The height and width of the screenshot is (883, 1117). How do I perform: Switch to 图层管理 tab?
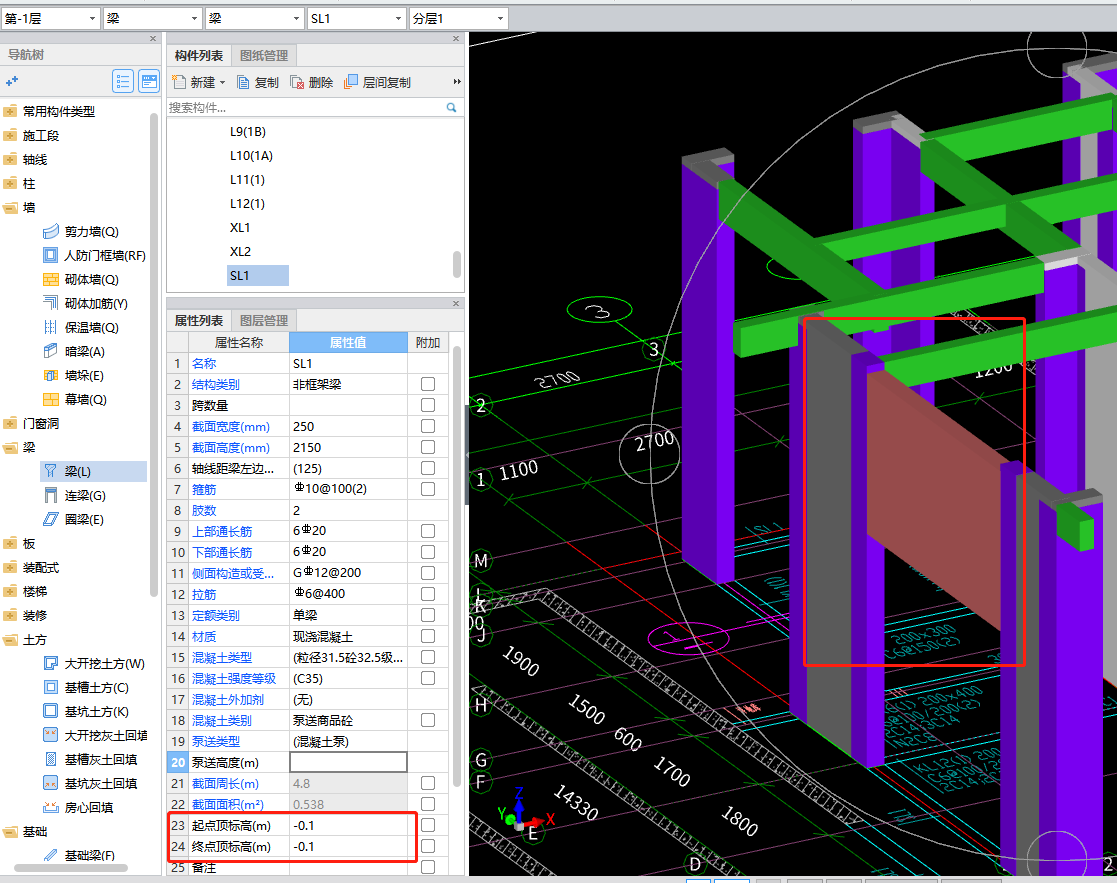264,320
